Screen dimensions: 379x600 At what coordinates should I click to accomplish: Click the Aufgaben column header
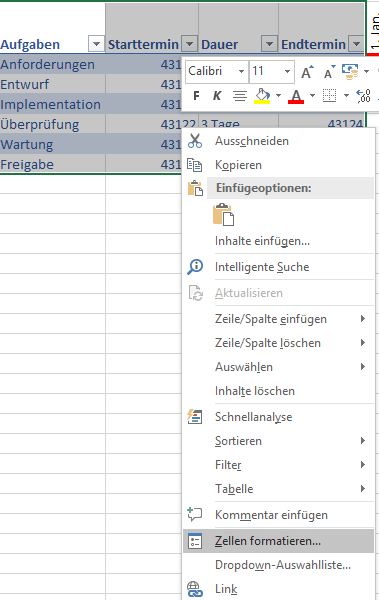click(x=30, y=44)
